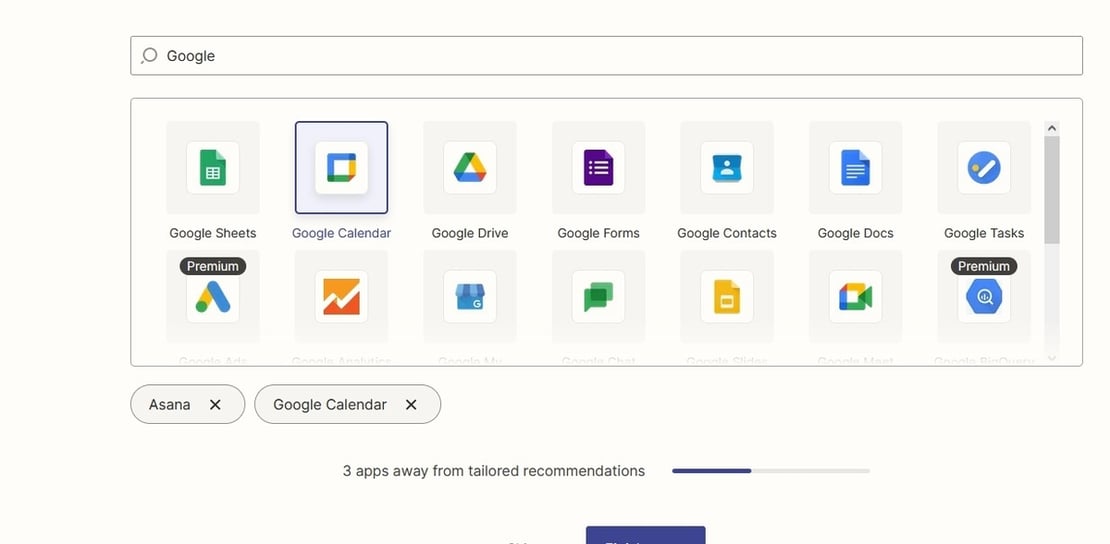Image resolution: width=1110 pixels, height=544 pixels.
Task: Click the scrollbar down arrow in app list
Action: 1051,358
